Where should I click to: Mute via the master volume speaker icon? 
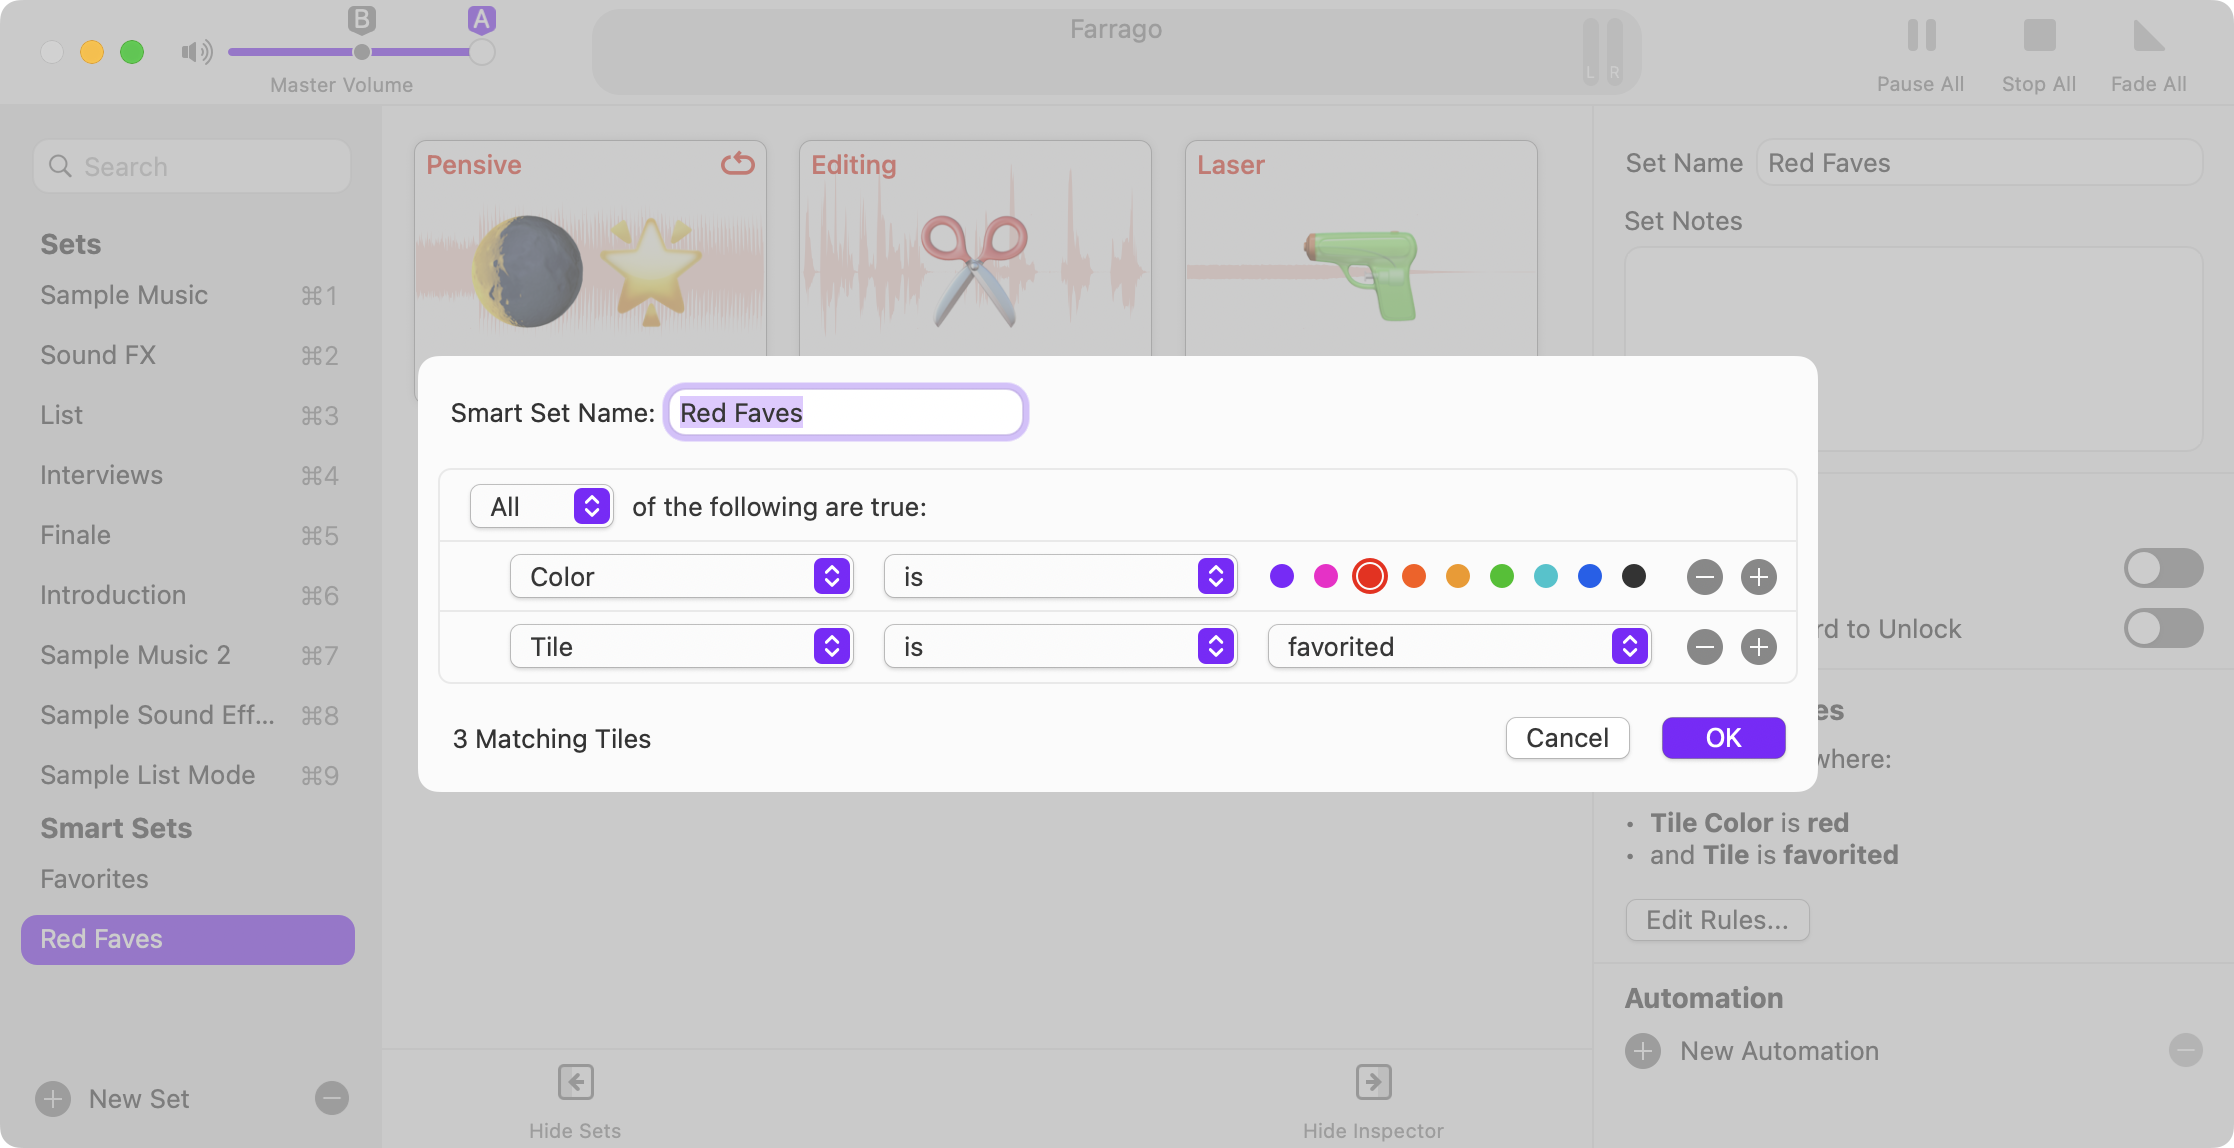pos(197,52)
